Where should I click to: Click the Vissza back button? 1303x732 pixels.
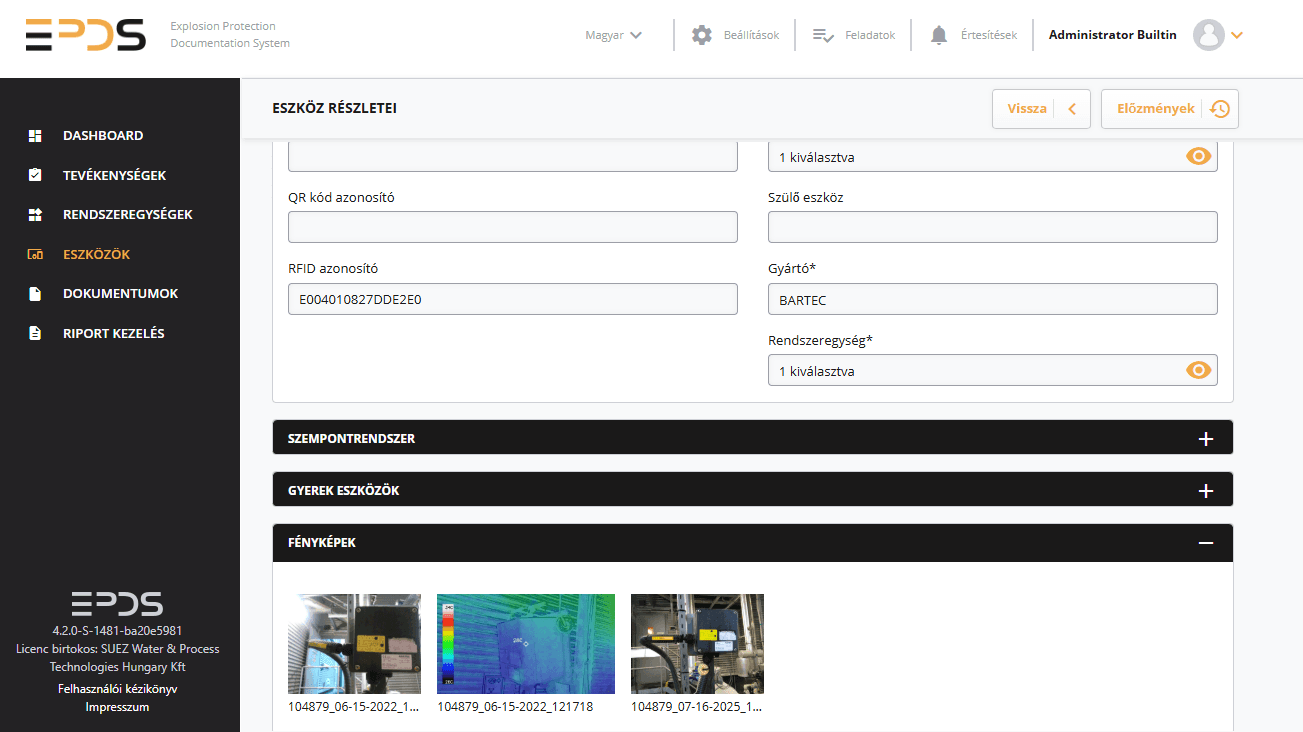pyautogui.click(x=1040, y=109)
